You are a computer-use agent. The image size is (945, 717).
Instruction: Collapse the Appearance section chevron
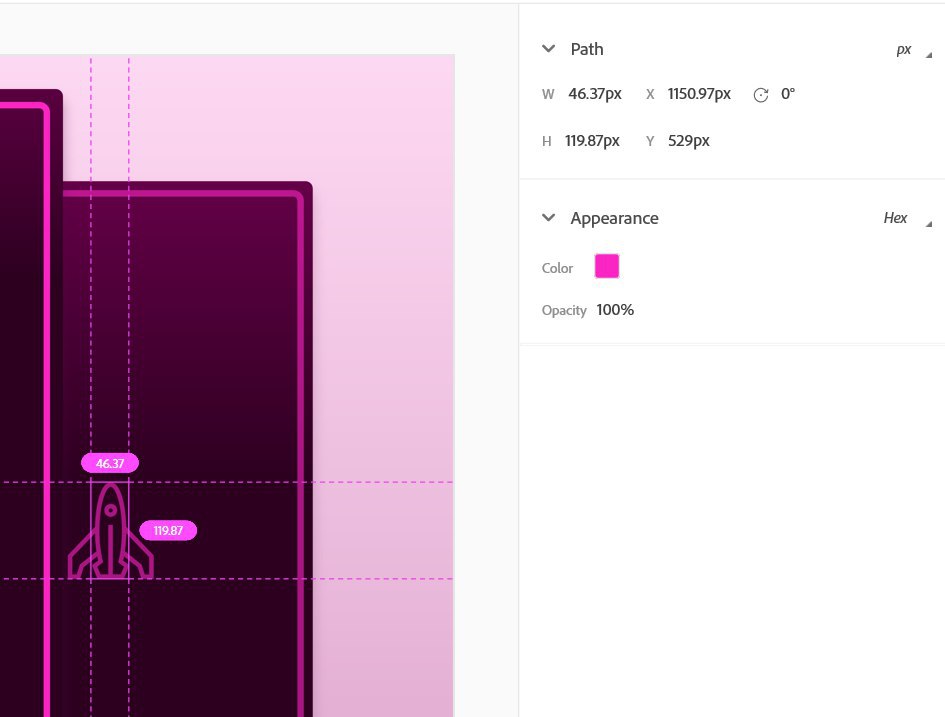pos(548,218)
